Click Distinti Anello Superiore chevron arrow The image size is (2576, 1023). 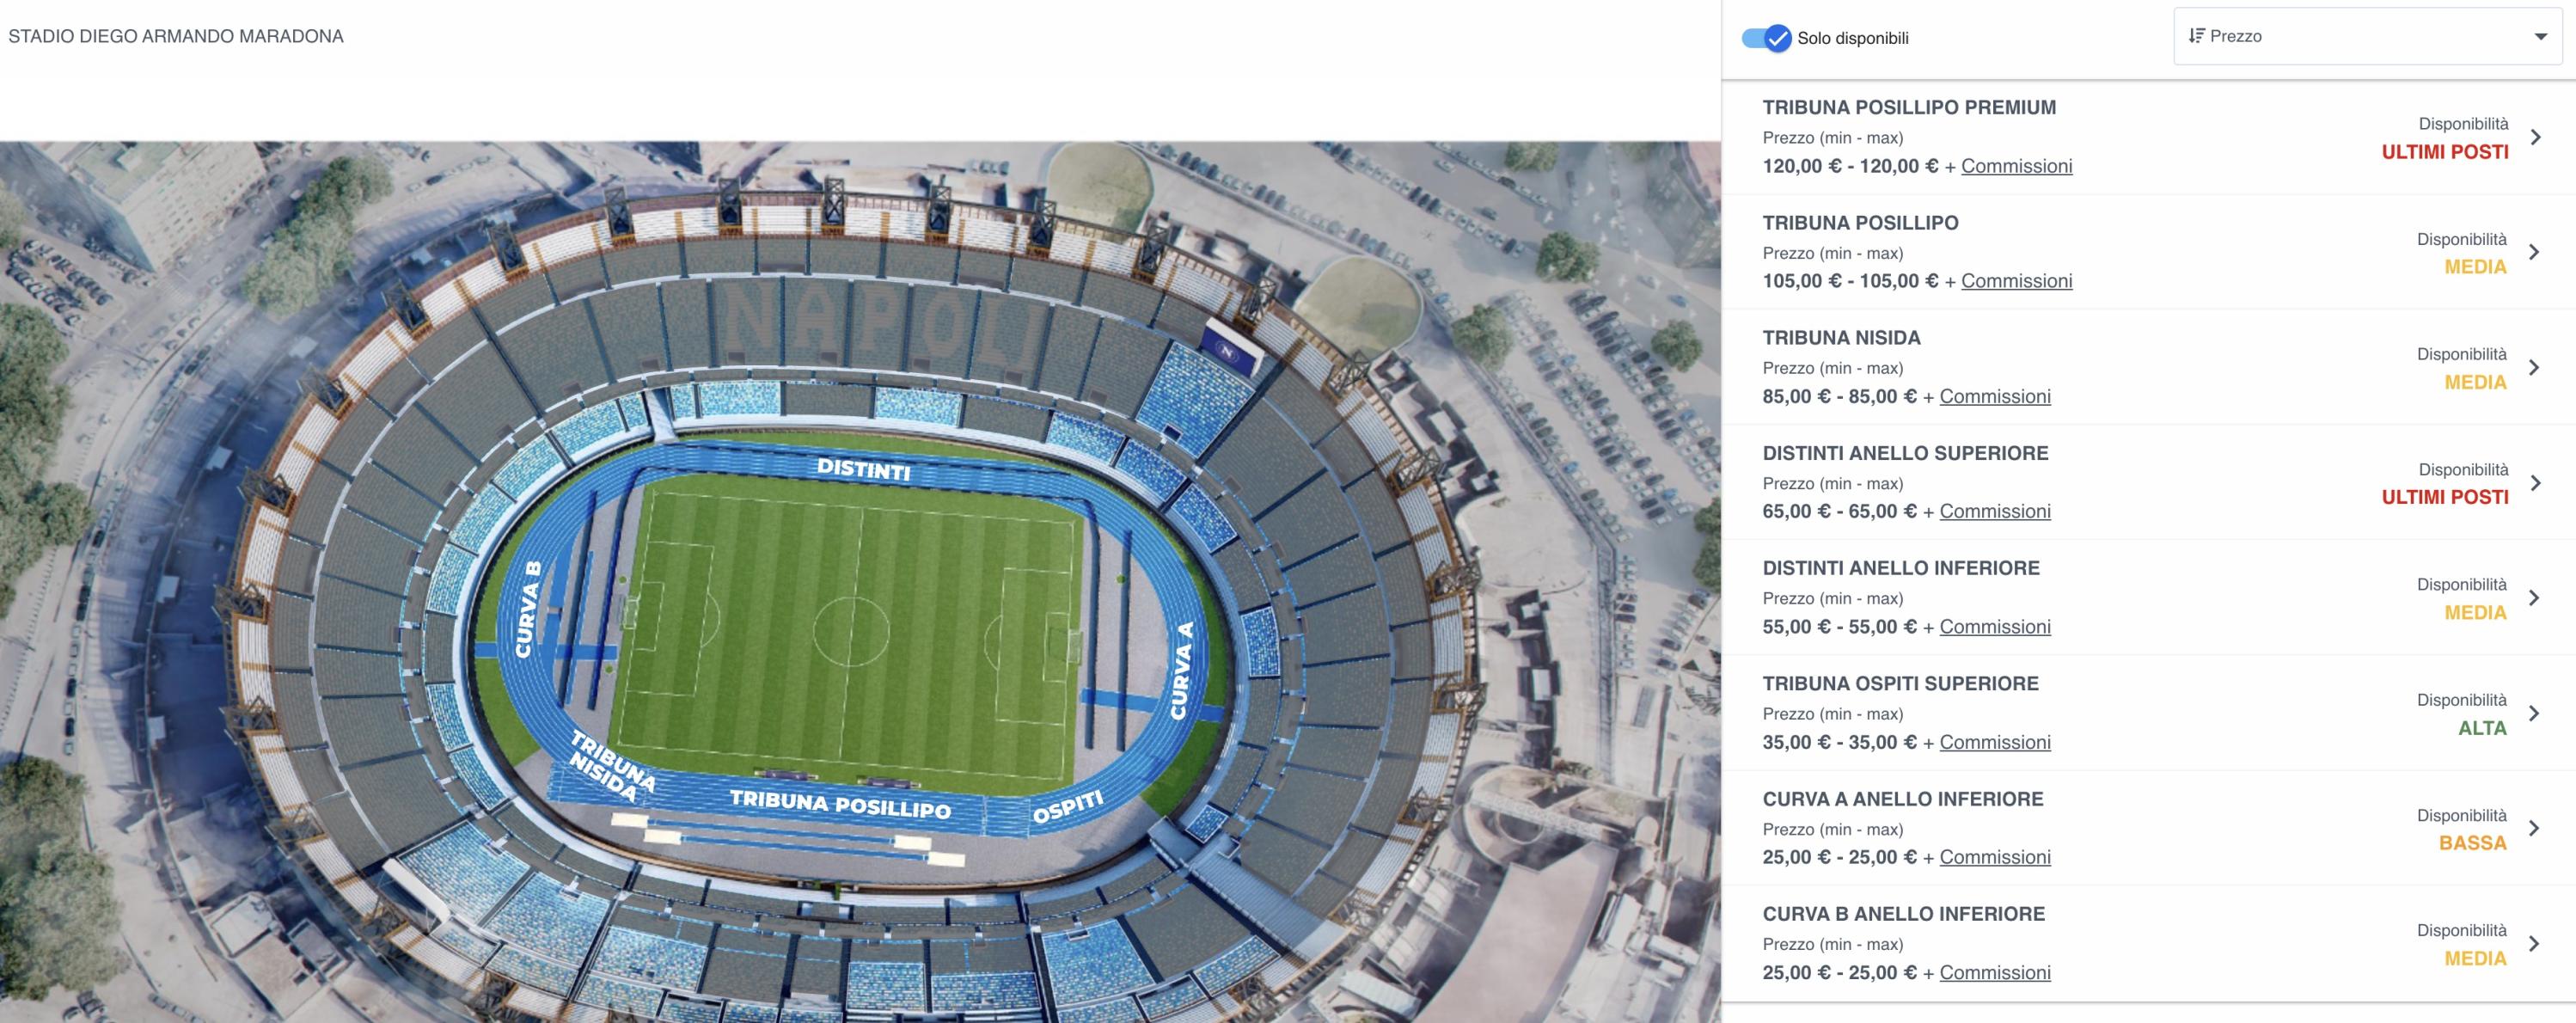click(2535, 484)
